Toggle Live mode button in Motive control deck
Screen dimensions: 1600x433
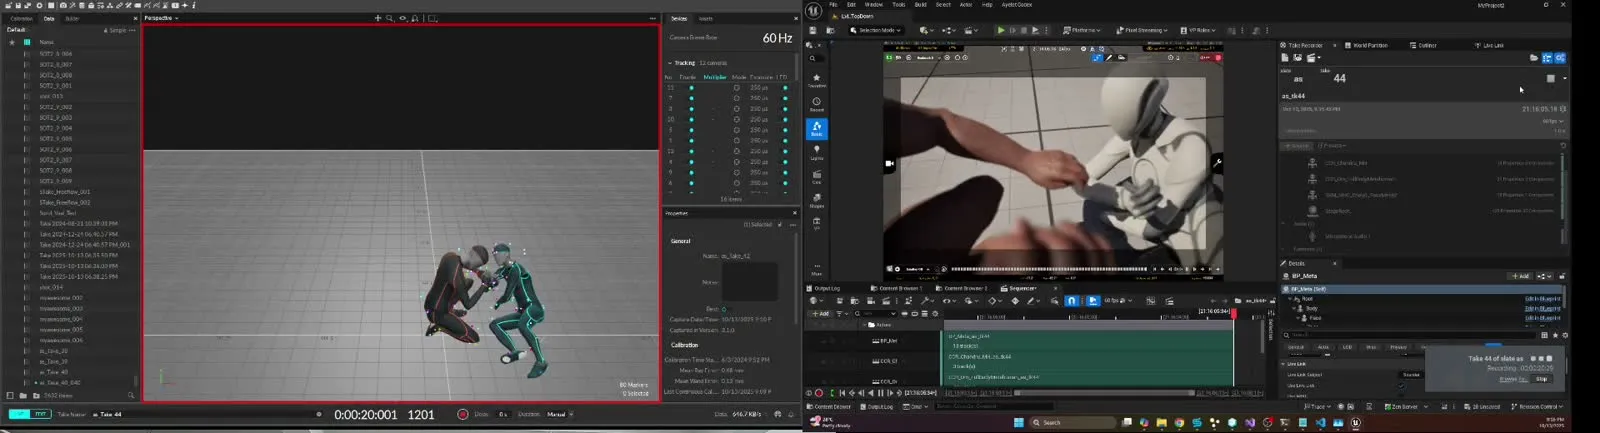tap(19, 413)
